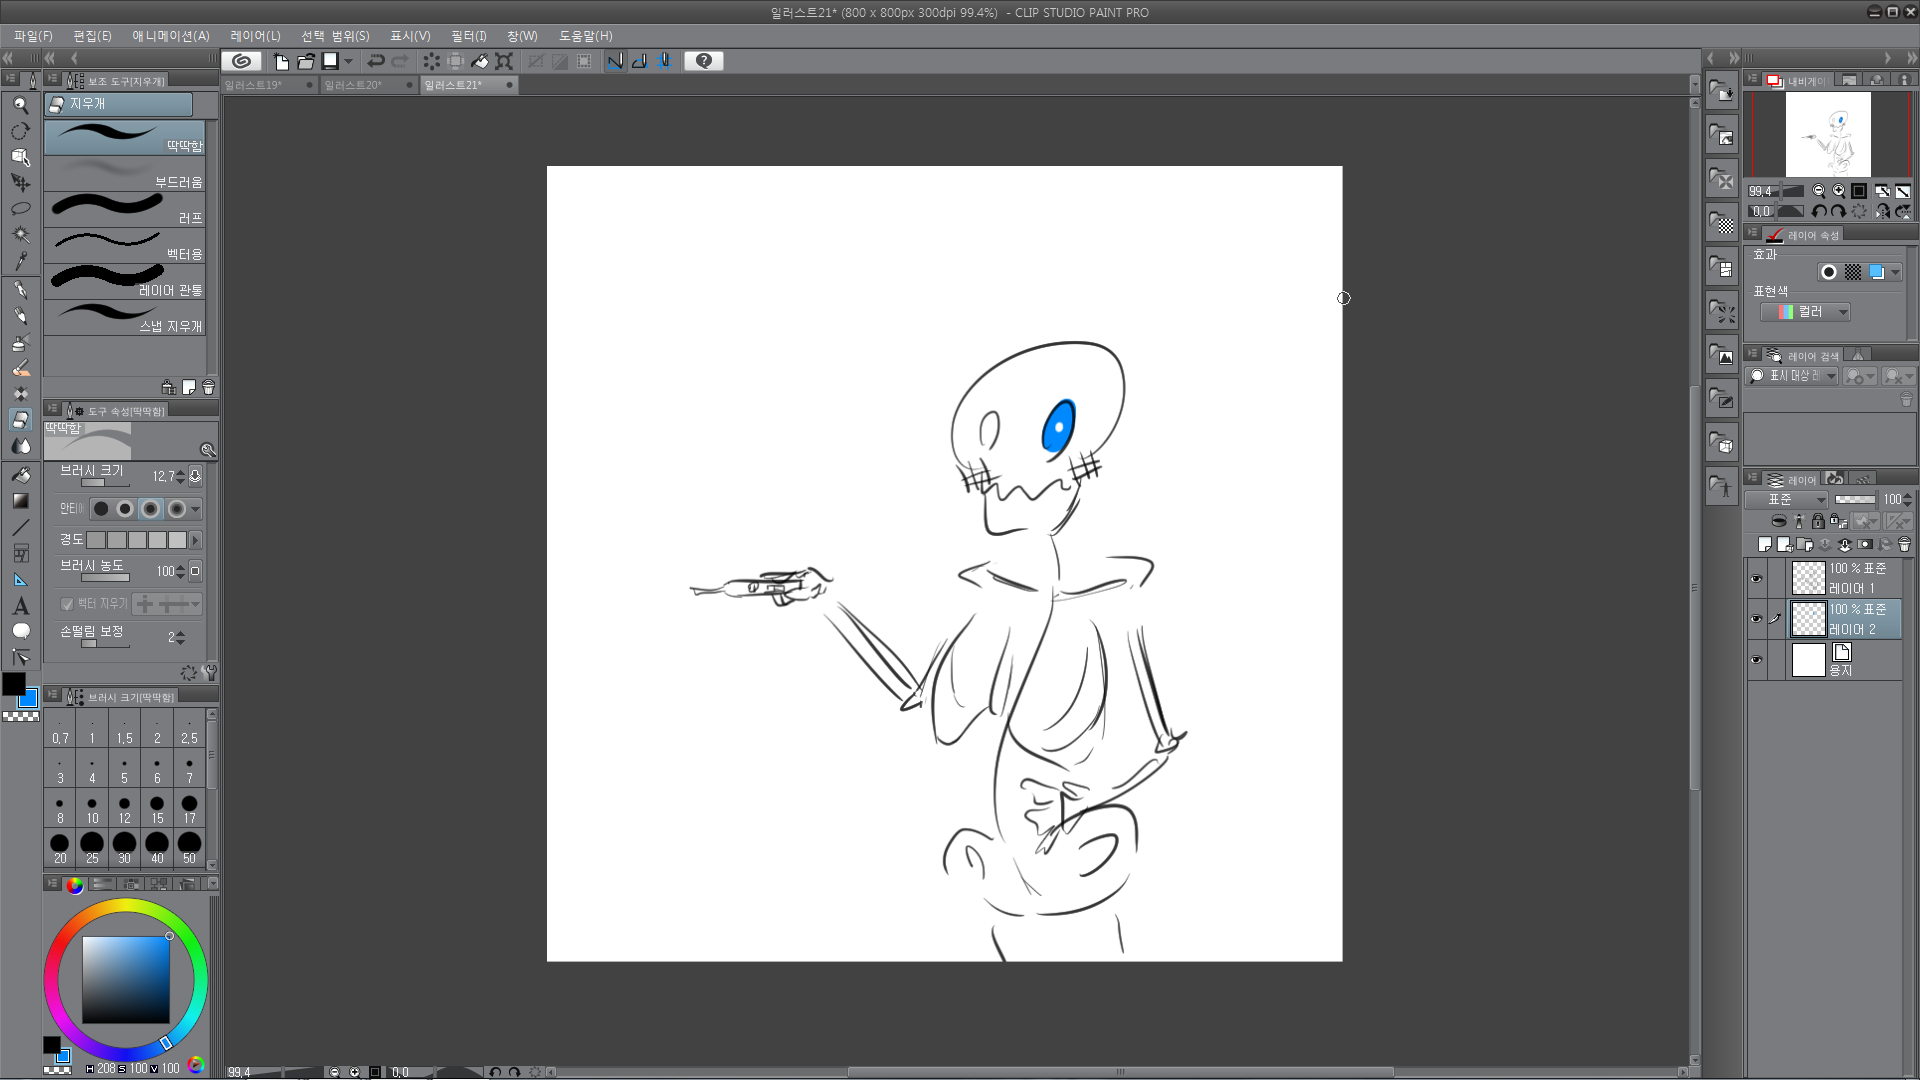Toggle the 벡터 지우기 checkbox
Image resolution: width=1920 pixels, height=1080 pixels.
[x=67, y=604]
